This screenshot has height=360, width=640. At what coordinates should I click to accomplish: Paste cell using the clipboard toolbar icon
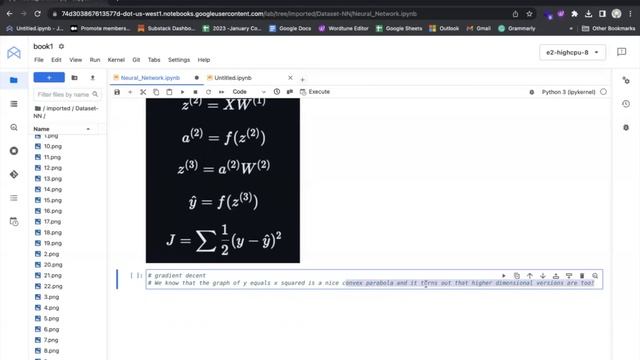[x=169, y=92]
